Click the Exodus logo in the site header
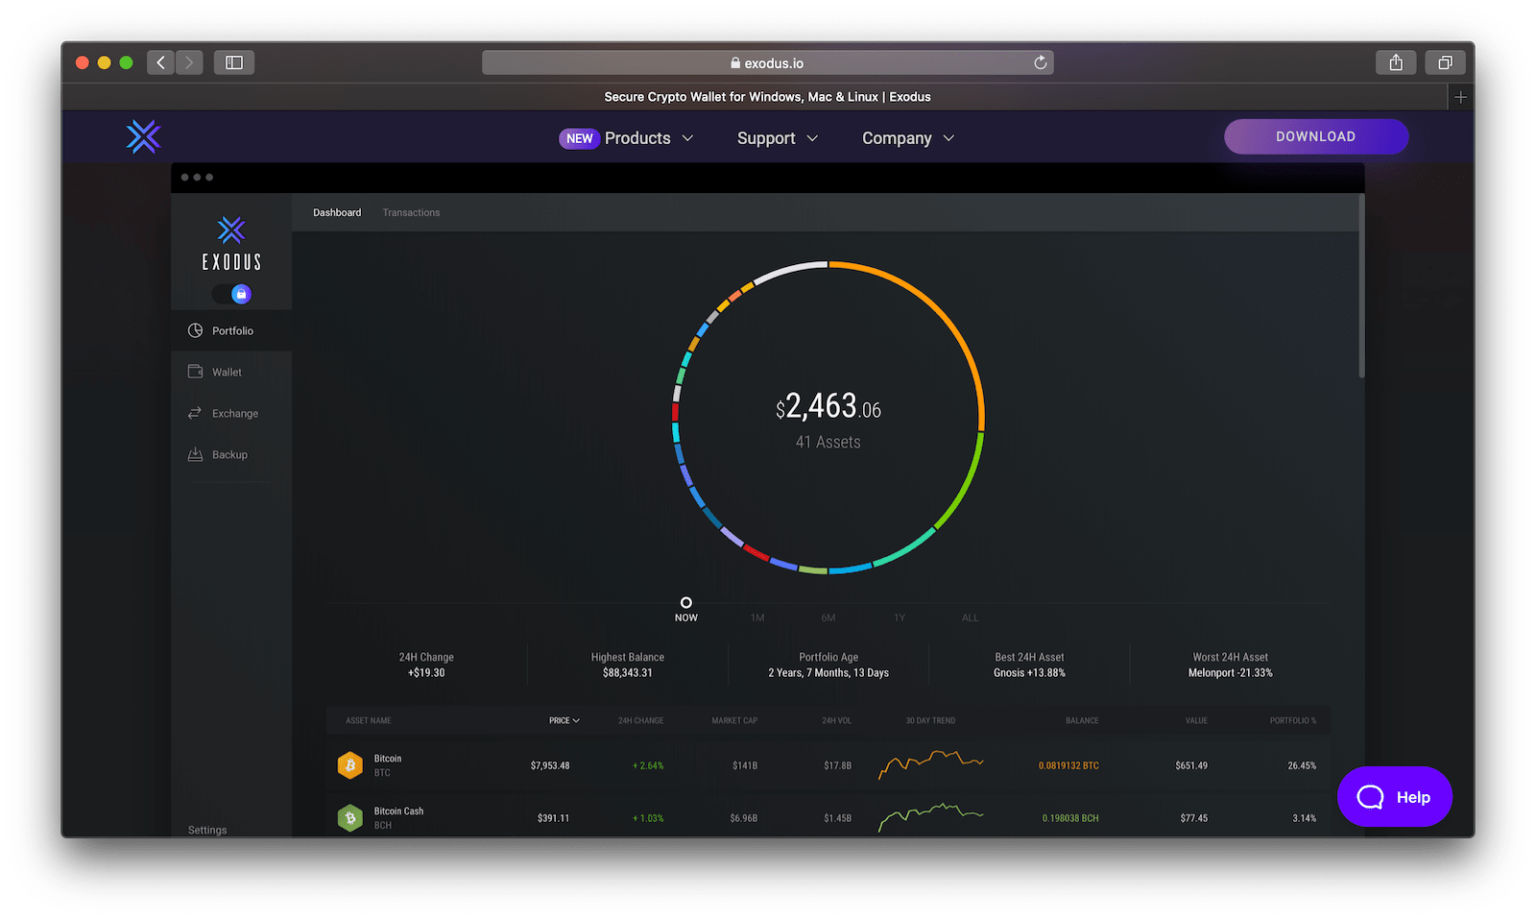 143,137
